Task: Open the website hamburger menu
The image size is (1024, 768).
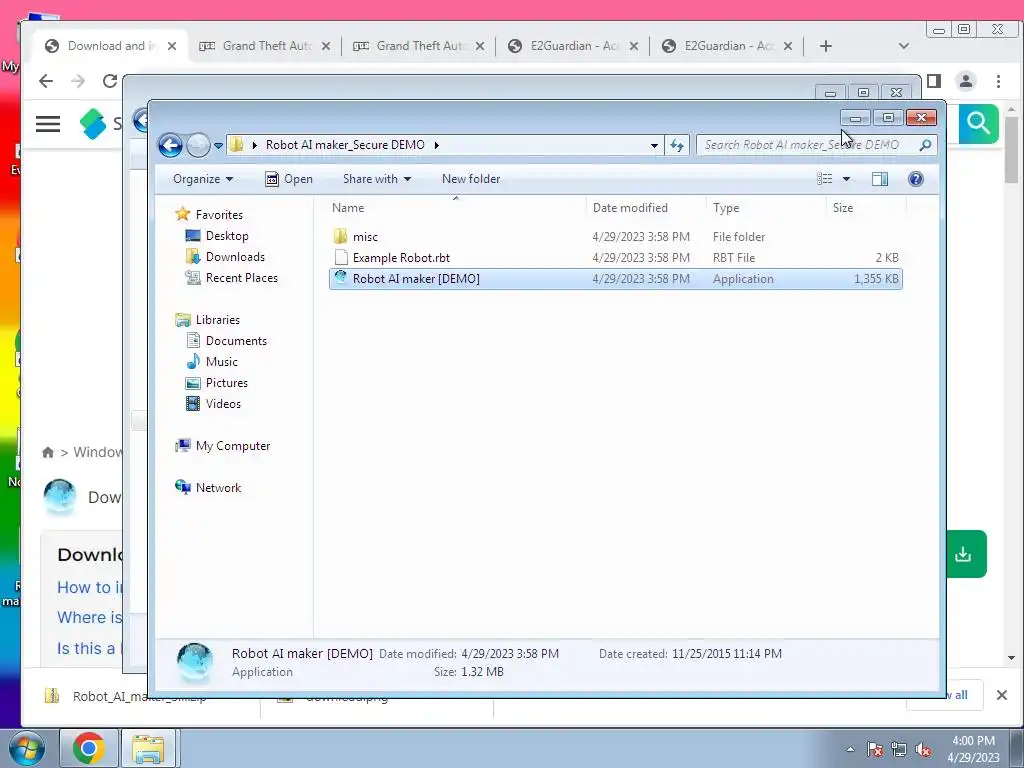Action: click(x=48, y=123)
